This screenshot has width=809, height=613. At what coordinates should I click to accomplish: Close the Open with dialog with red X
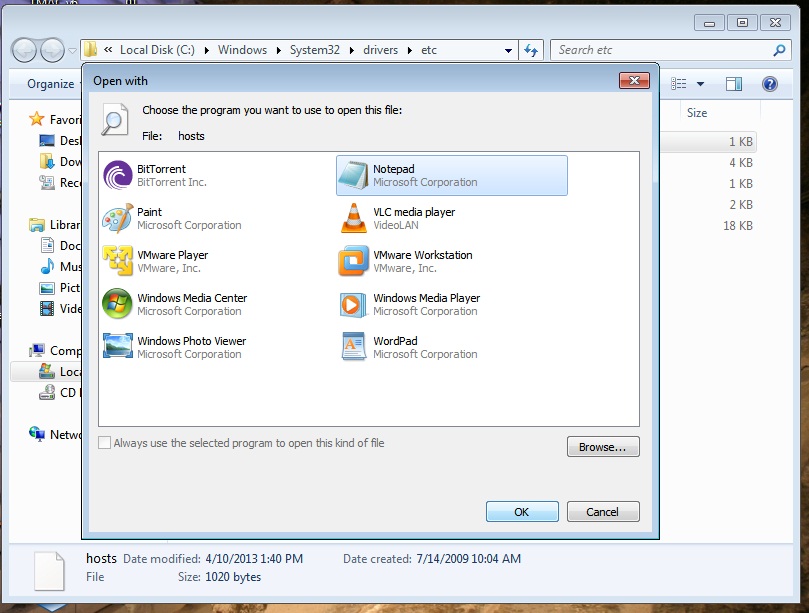tap(634, 80)
